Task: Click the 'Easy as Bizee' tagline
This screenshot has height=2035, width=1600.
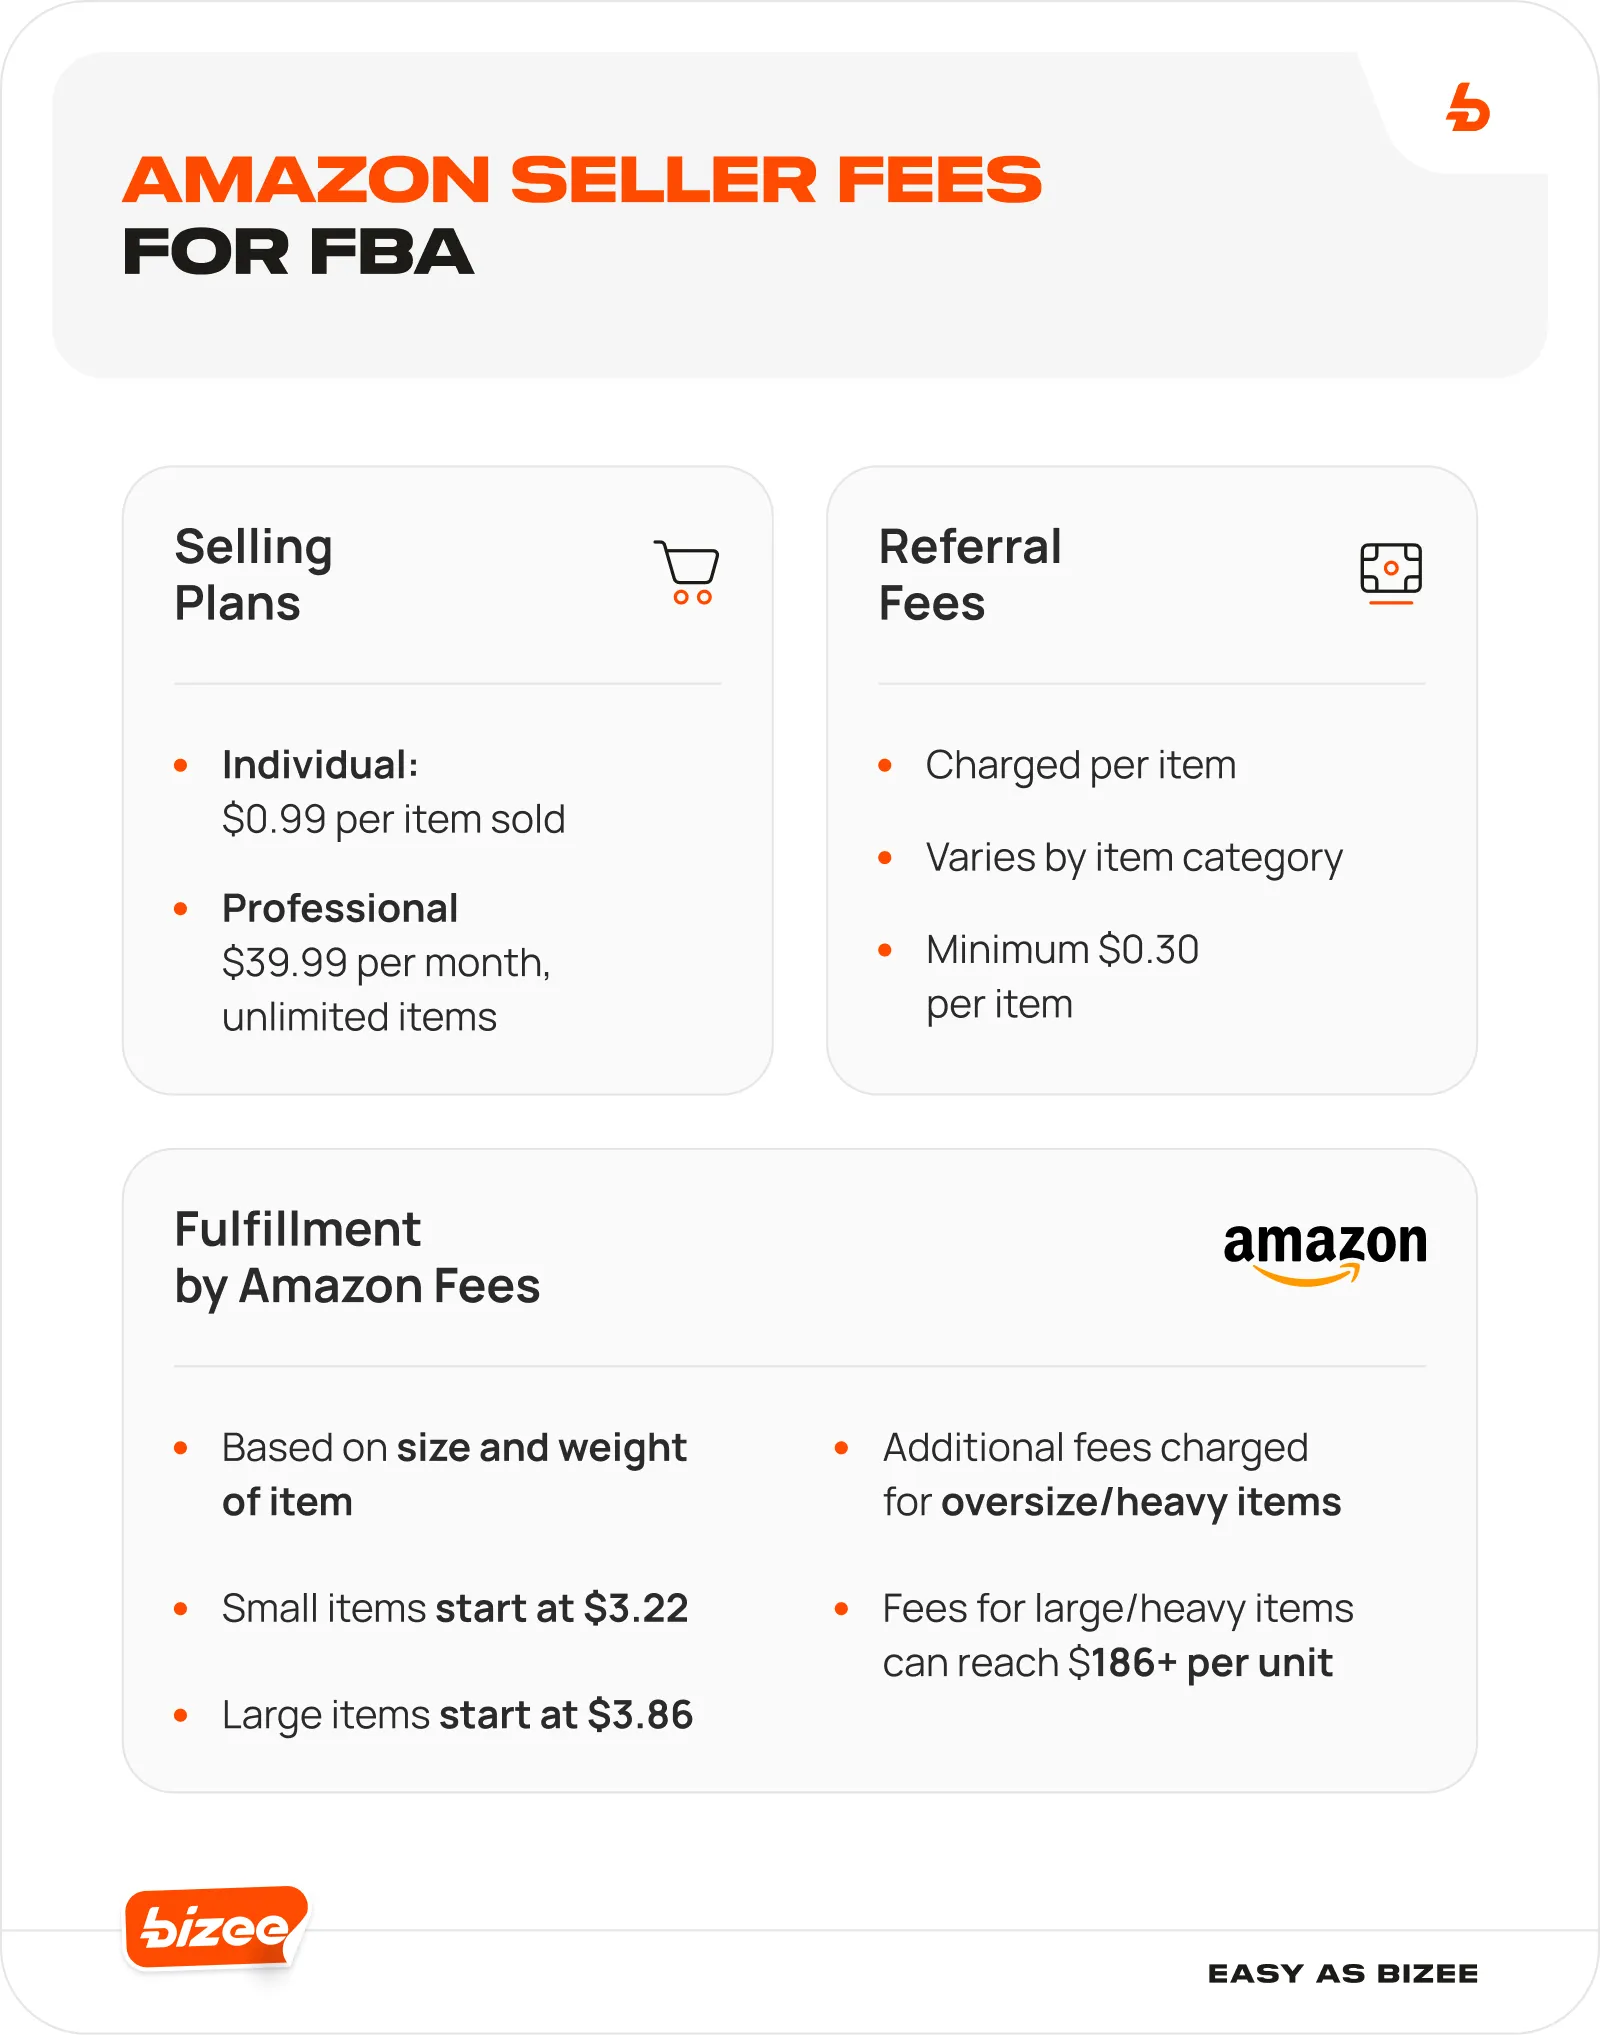Action: (1342, 1973)
